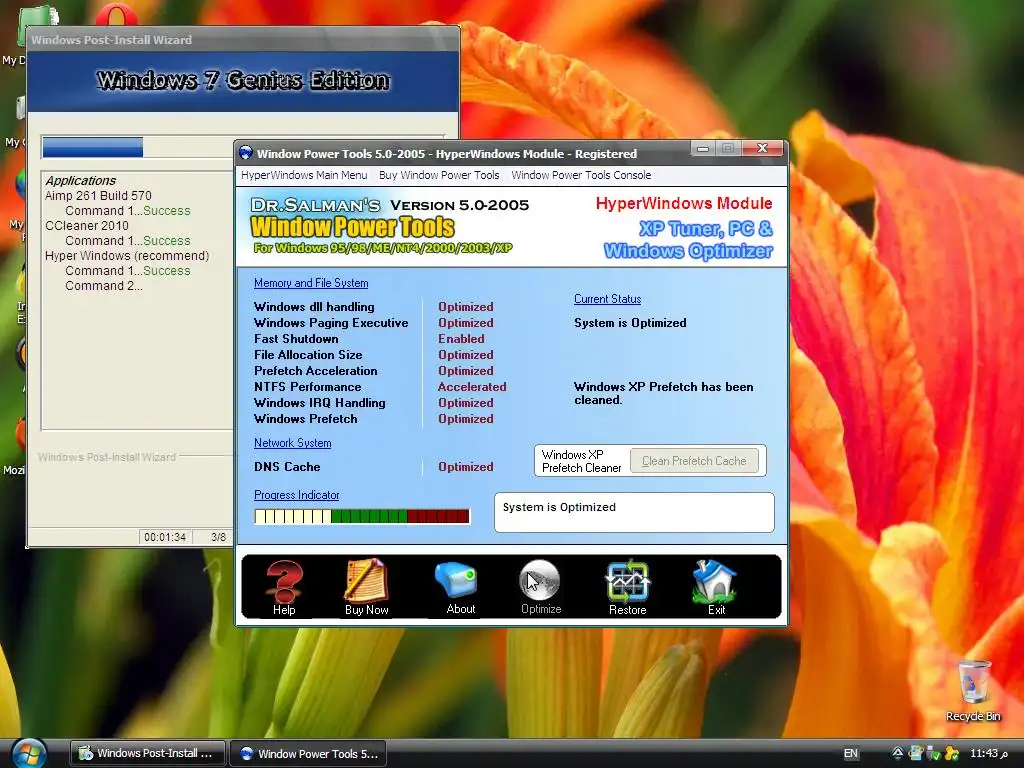Click the HyperWindows progress indicator bar
Screen dimensions: 1024x768
(362, 517)
